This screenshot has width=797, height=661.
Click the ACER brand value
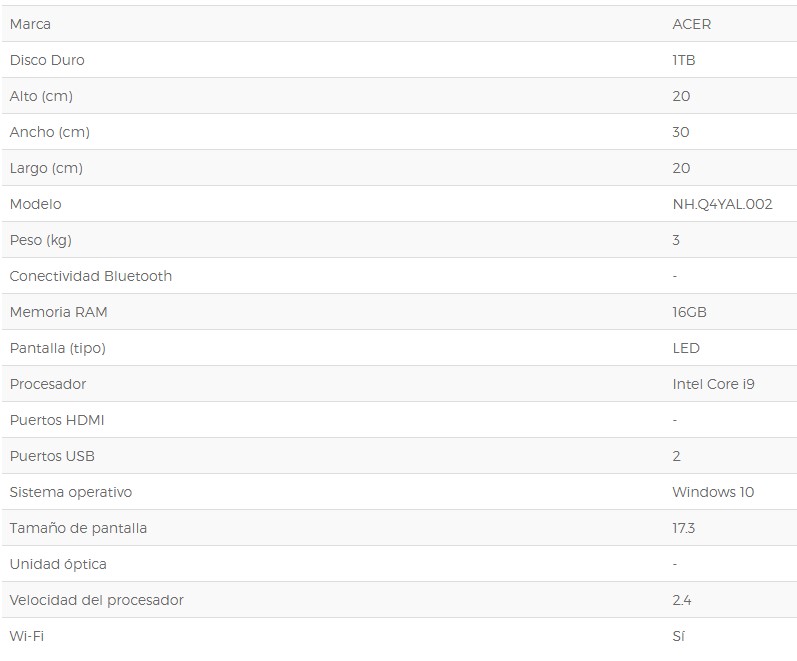click(x=691, y=24)
